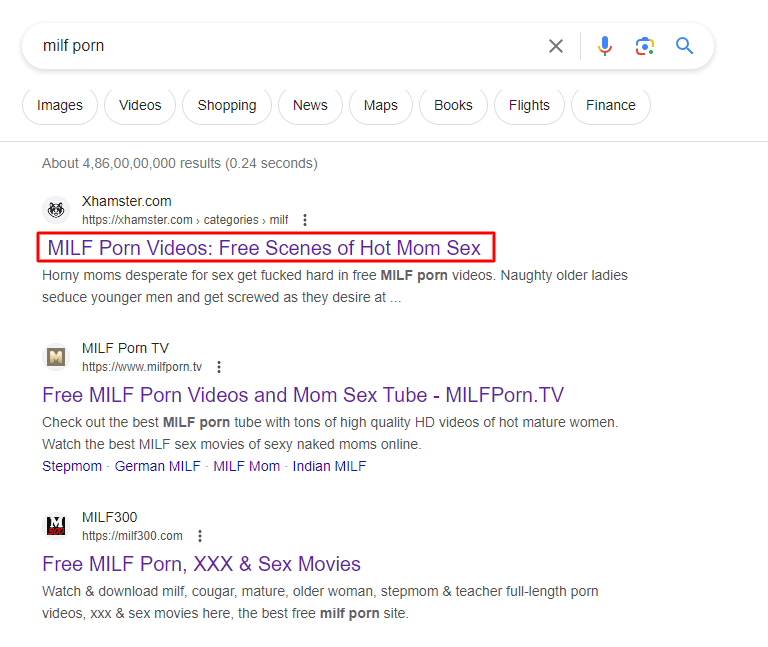Switch to the Books tab
This screenshot has width=768, height=647.
(x=453, y=105)
